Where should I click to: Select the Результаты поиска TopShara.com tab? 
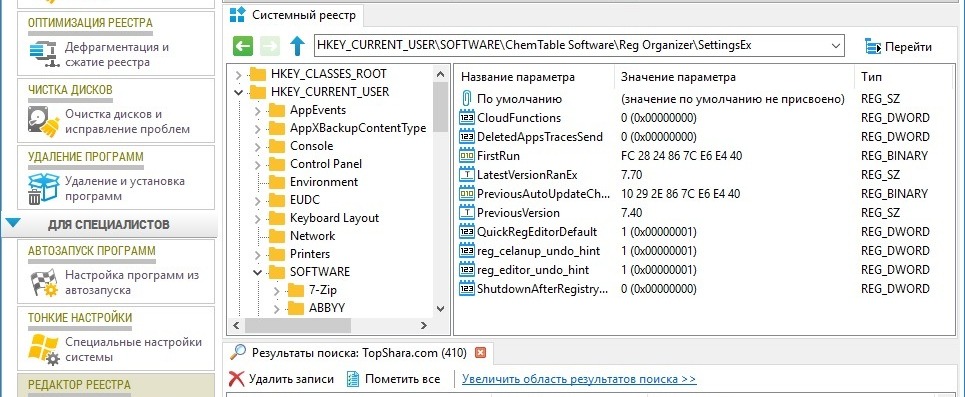tap(359, 353)
